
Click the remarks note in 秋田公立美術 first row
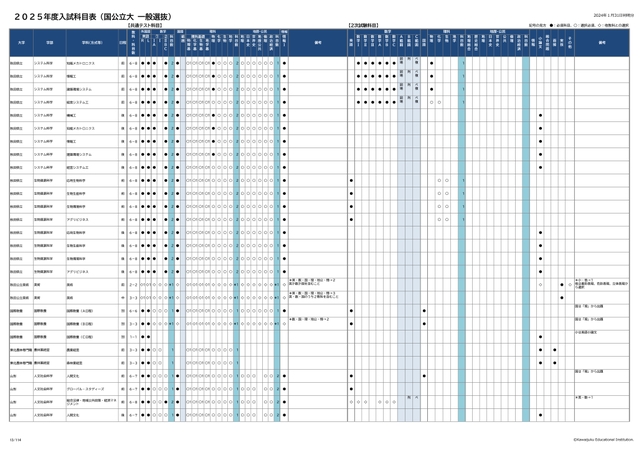[317, 283]
